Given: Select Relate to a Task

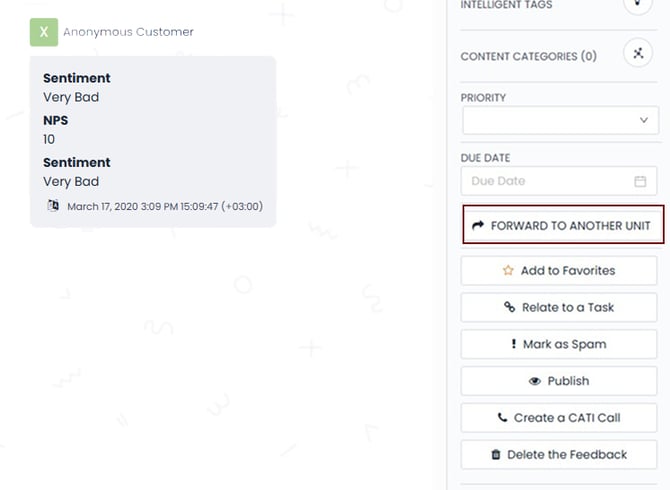Looking at the screenshot, I should [x=559, y=307].
